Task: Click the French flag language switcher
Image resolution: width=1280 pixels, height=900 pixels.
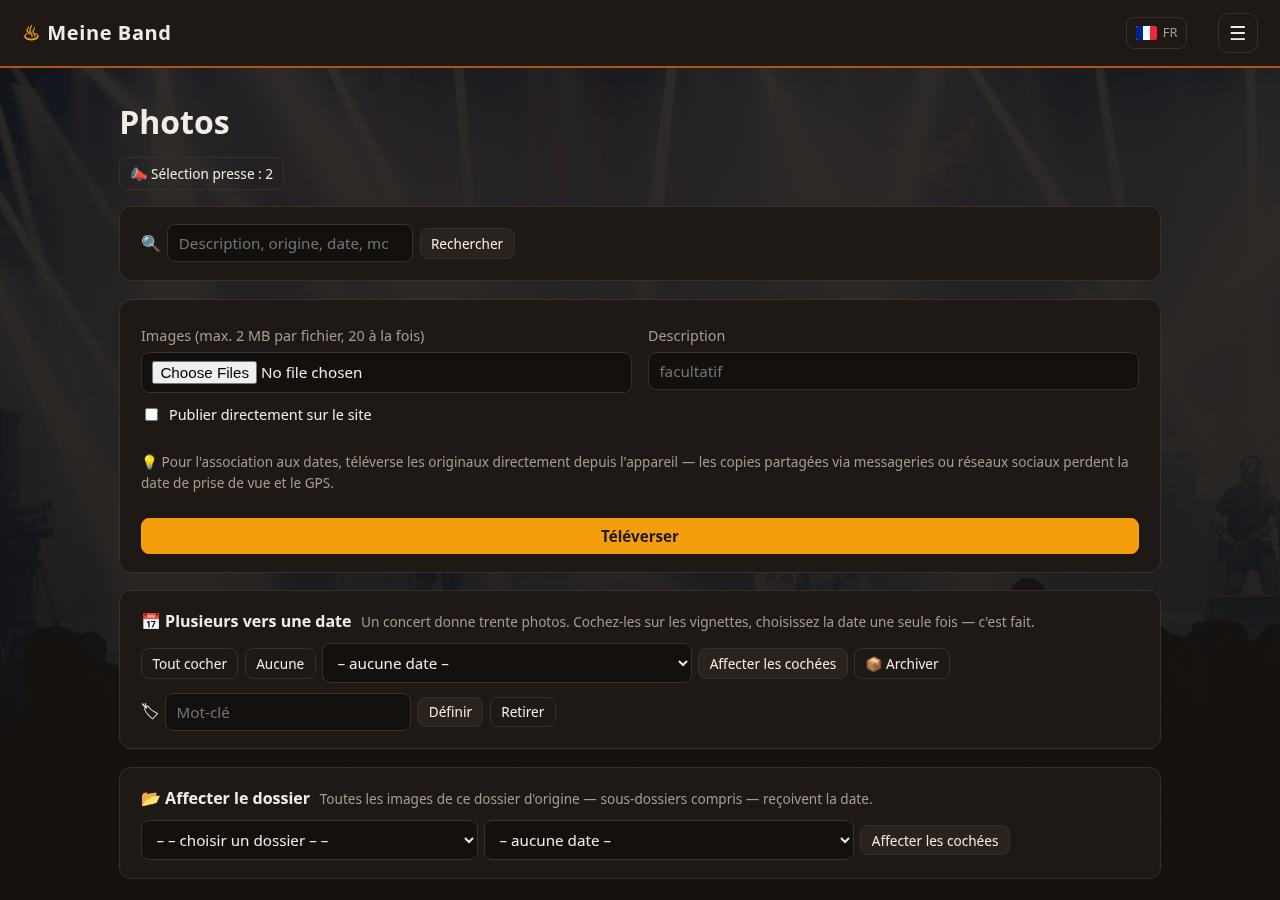Action: (1156, 33)
